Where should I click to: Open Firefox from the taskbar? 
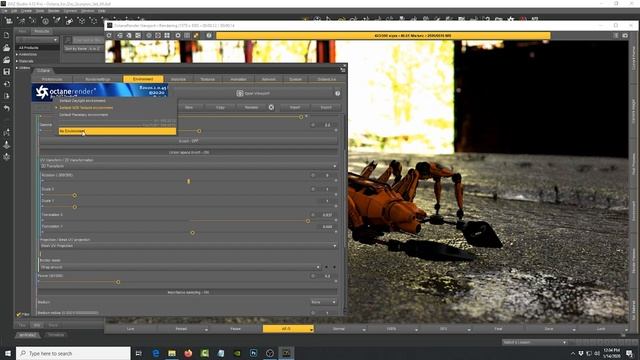tap(188, 353)
